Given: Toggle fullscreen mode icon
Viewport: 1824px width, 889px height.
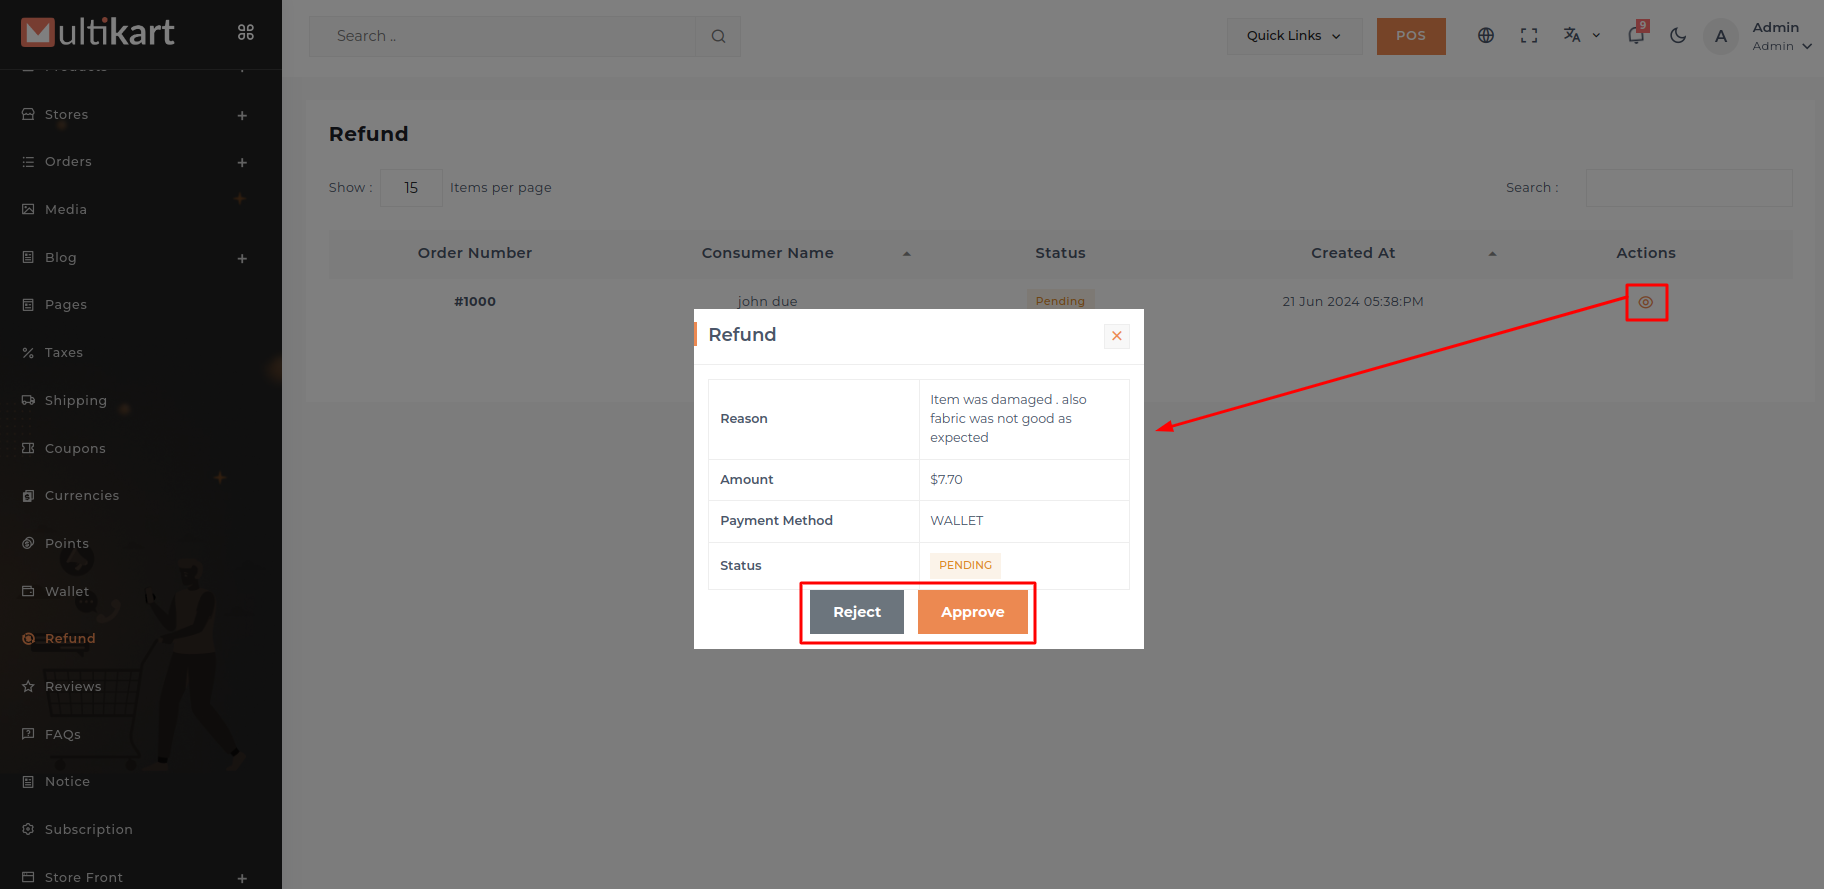Looking at the screenshot, I should click(1529, 36).
